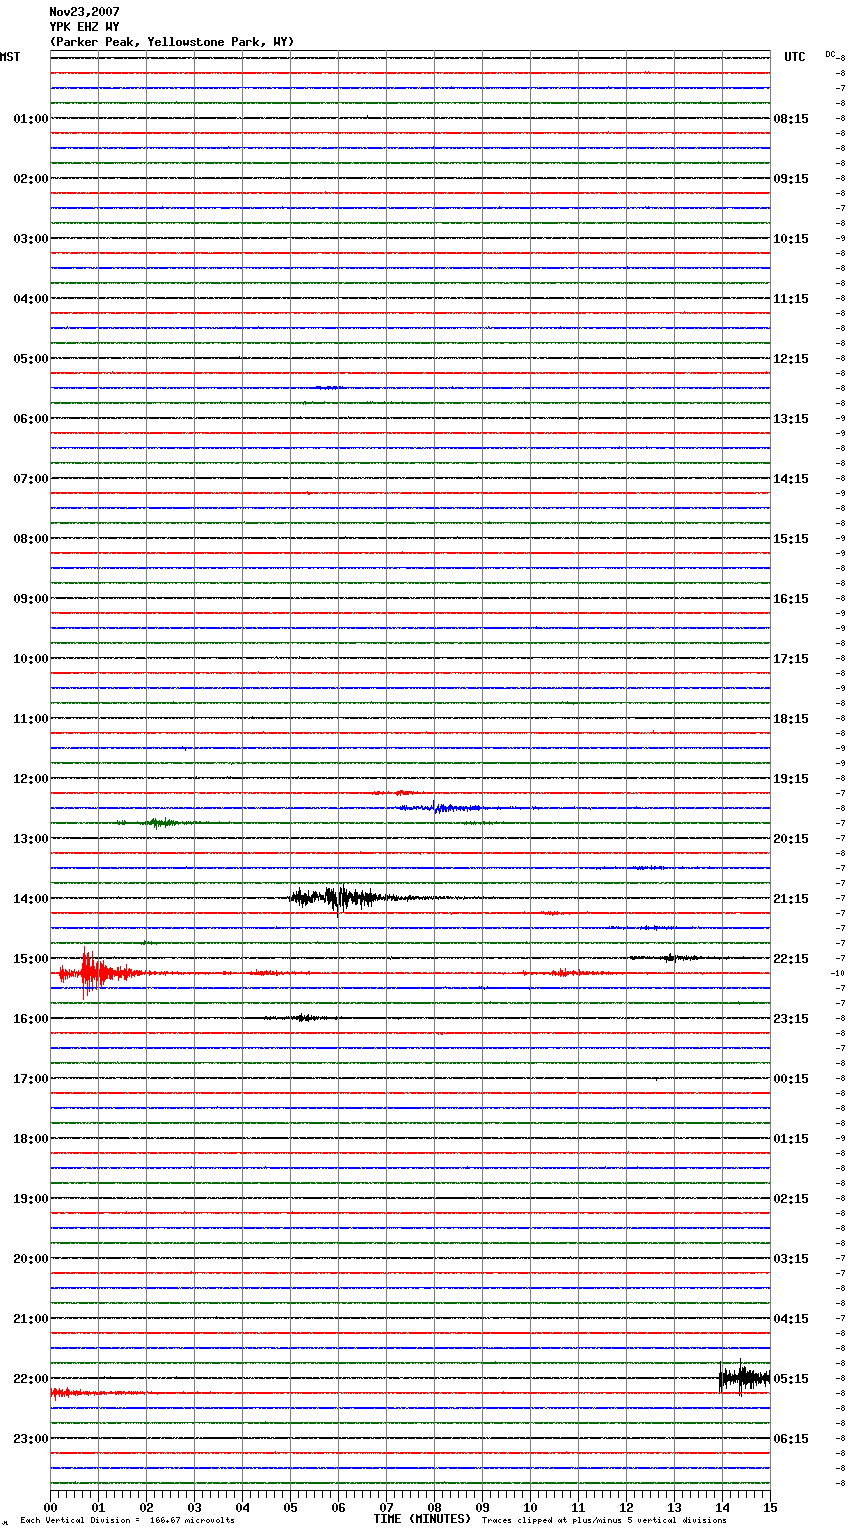Screen dimensions: 850x1534
Task: Select the 01:00 MST time label
Action: click(31, 119)
